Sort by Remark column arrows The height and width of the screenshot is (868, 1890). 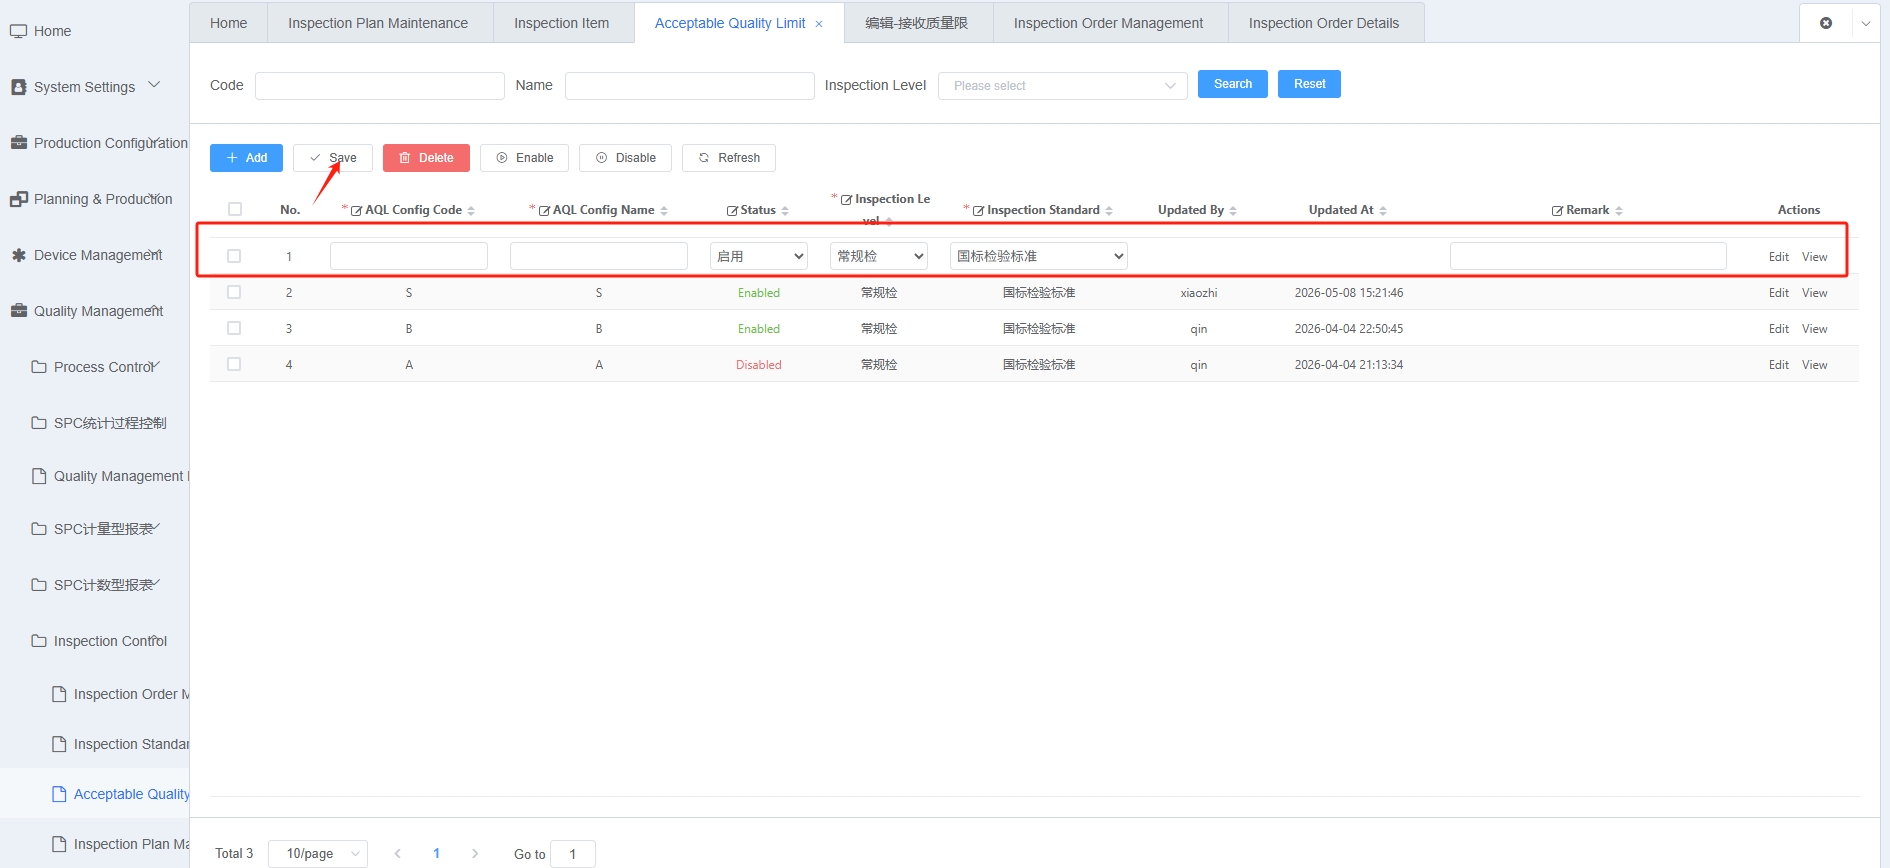coord(1619,211)
